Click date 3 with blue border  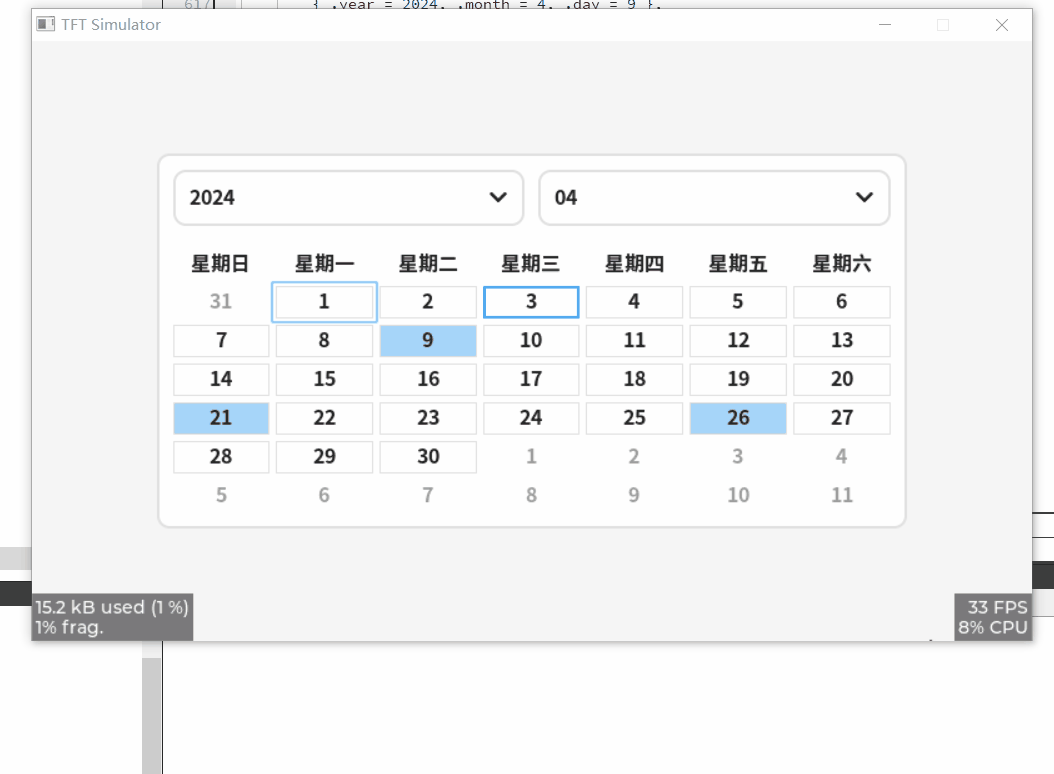click(x=530, y=301)
